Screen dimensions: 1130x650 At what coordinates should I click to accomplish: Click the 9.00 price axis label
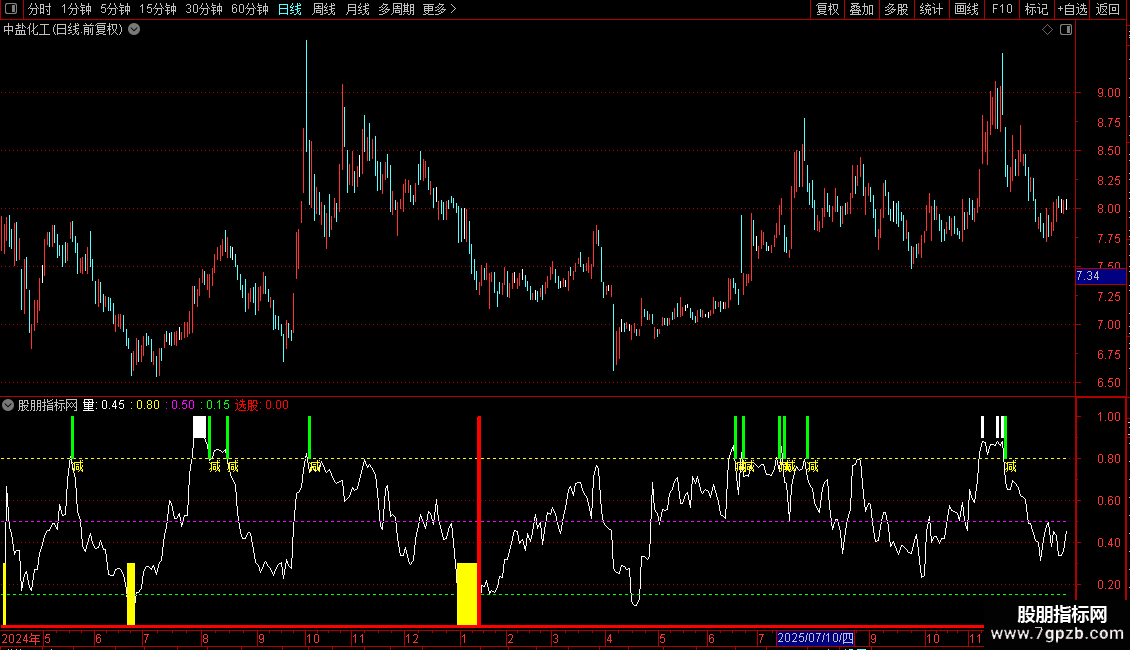coord(1108,93)
